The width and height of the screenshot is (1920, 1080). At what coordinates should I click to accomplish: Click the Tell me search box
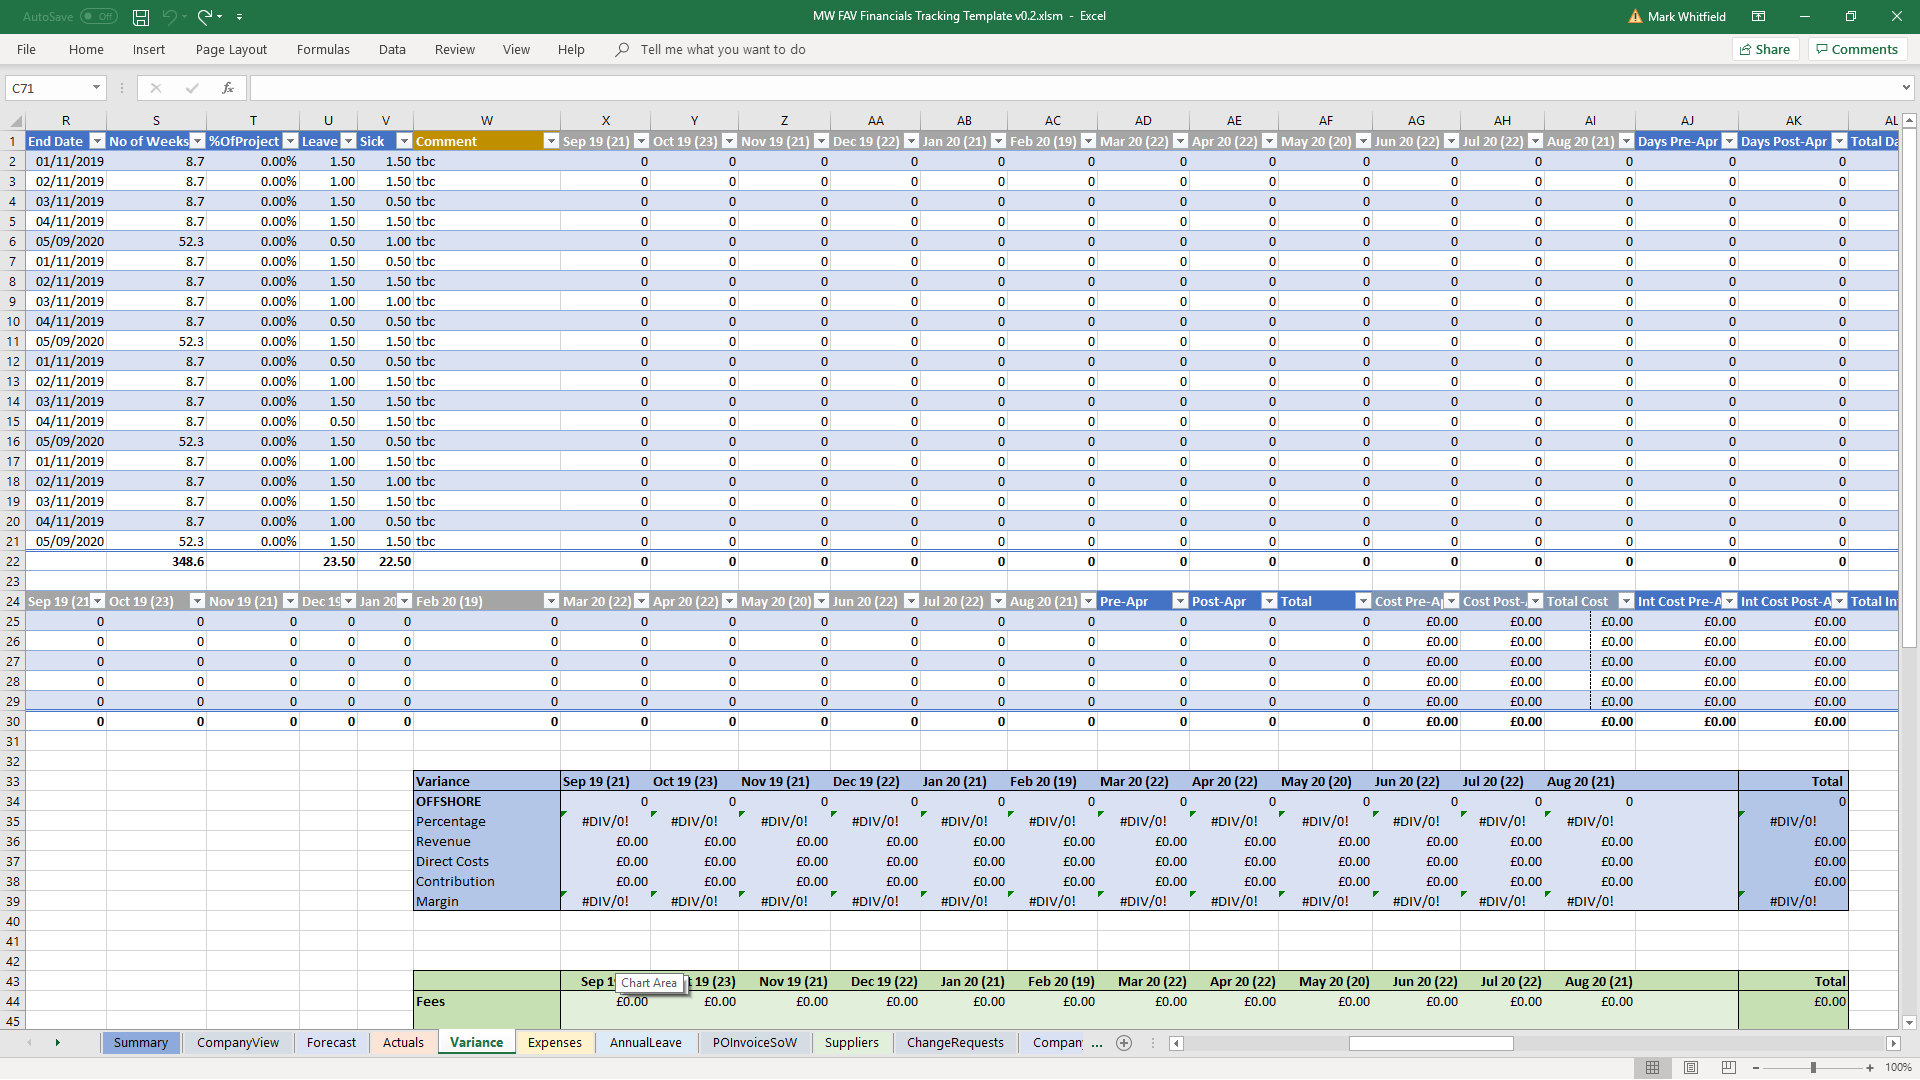[x=722, y=49]
